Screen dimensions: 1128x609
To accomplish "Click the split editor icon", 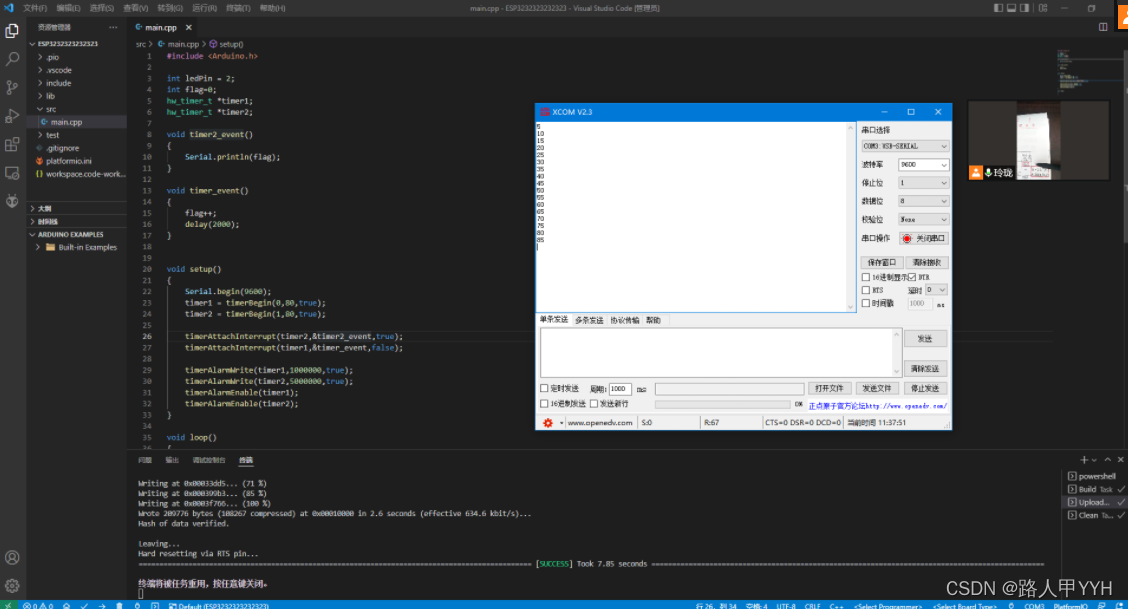I will click(x=1103, y=27).
